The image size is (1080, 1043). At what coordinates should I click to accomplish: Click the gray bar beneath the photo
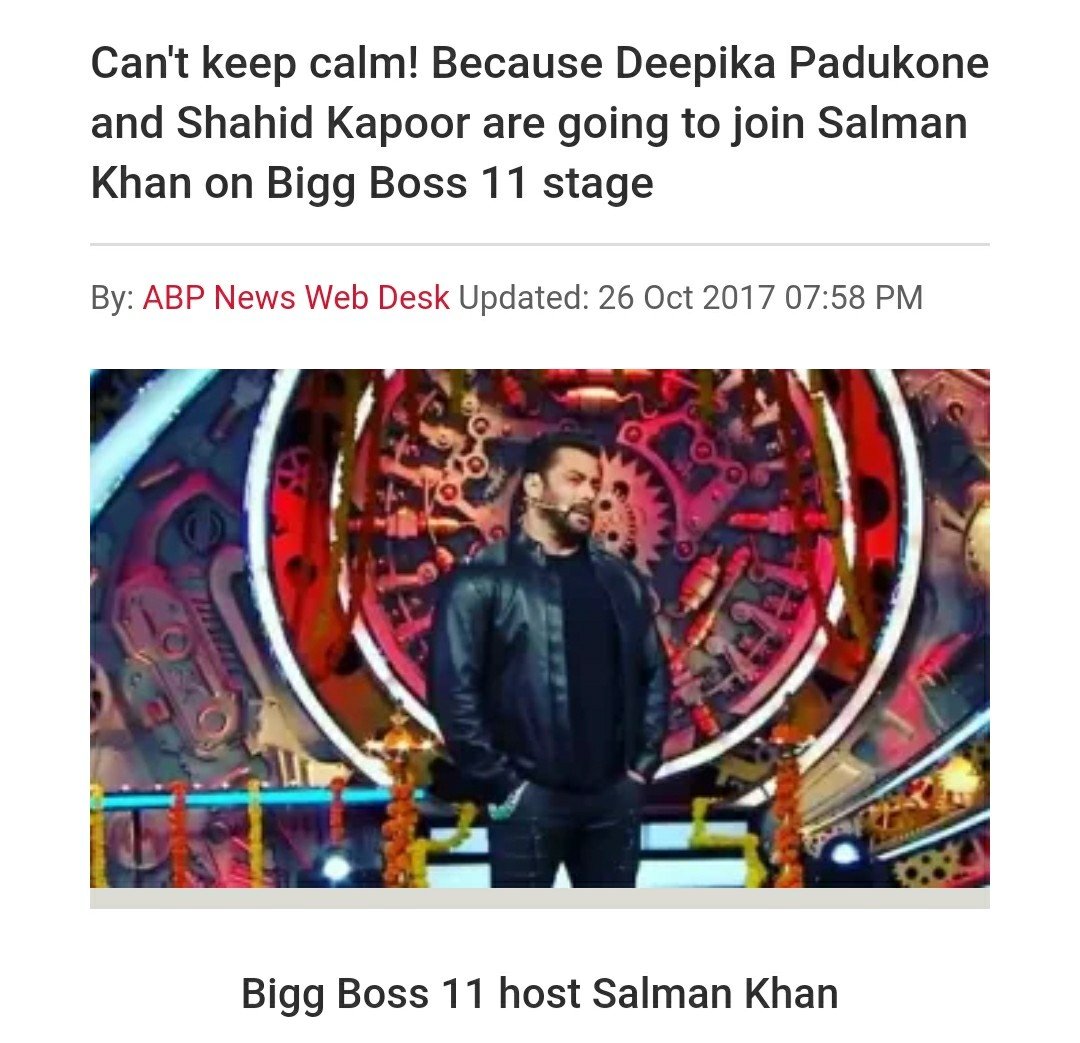(x=540, y=898)
